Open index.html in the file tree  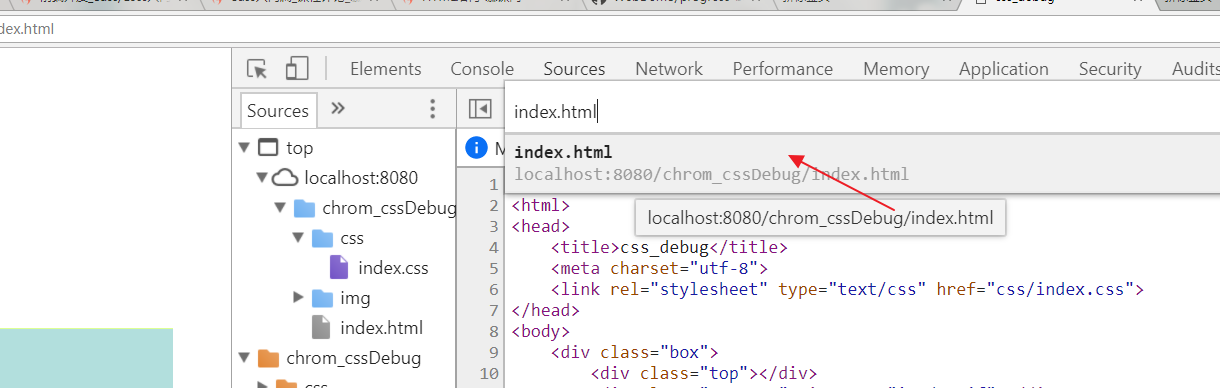coord(381,328)
